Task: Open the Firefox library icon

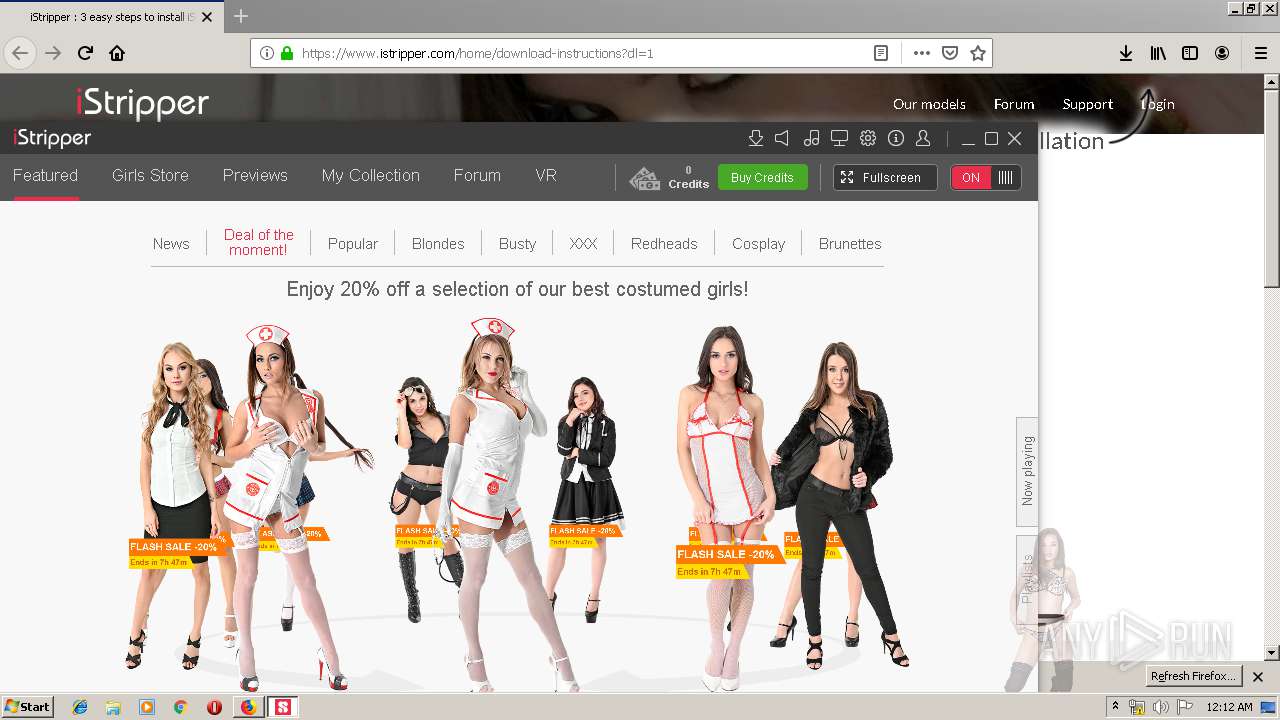Action: 1158,53
